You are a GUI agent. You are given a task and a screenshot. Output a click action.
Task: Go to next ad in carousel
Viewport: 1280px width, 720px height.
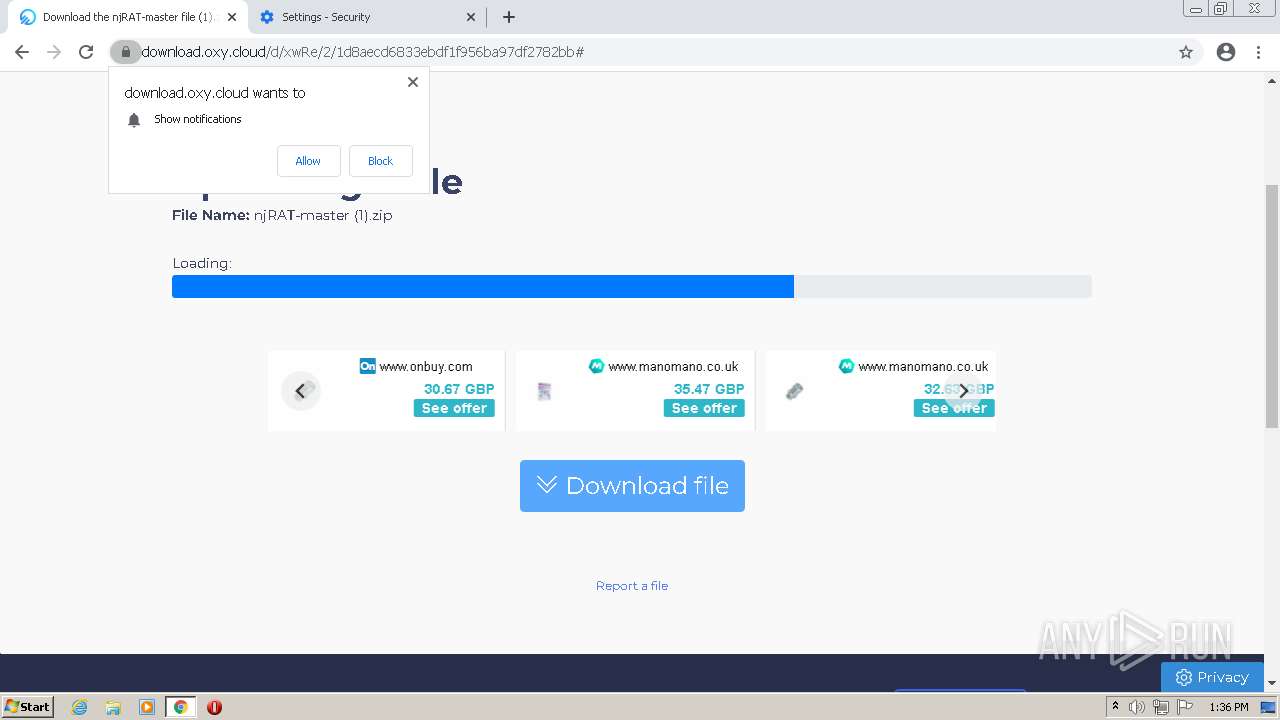963,391
